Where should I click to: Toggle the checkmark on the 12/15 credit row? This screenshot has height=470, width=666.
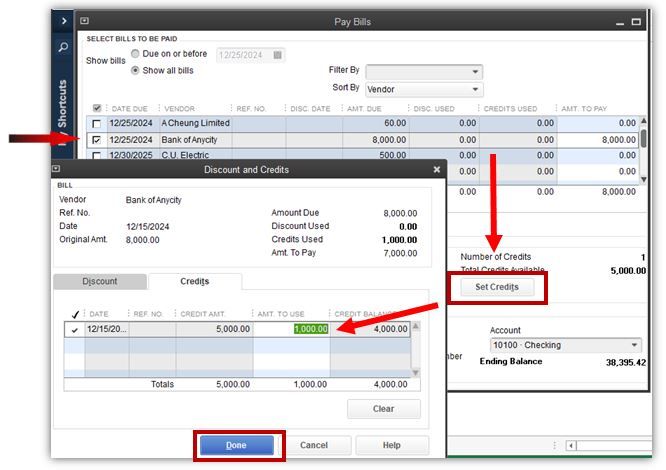pyautogui.click(x=75, y=329)
